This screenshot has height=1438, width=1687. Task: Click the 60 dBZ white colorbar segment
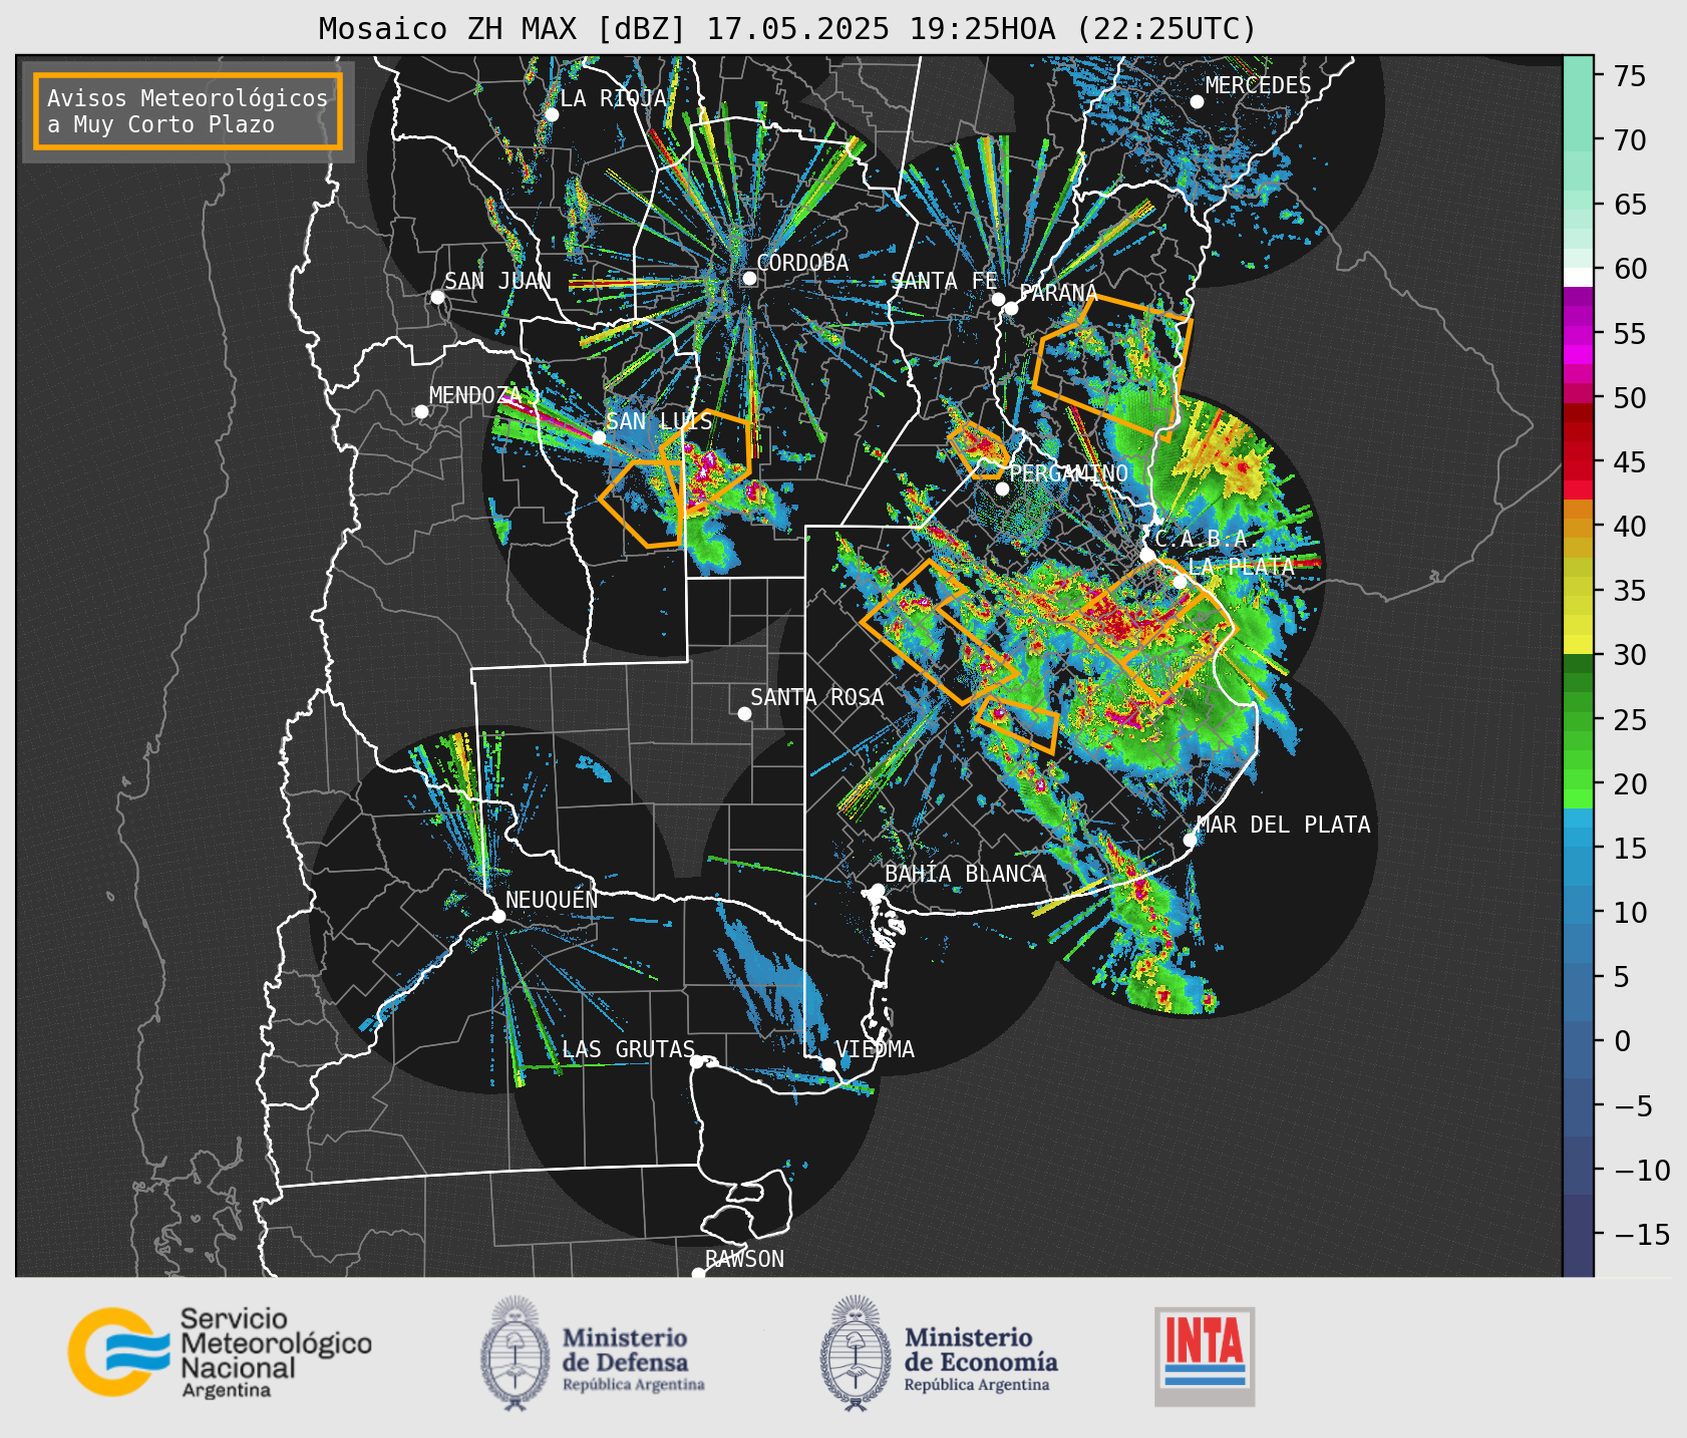[1578, 277]
